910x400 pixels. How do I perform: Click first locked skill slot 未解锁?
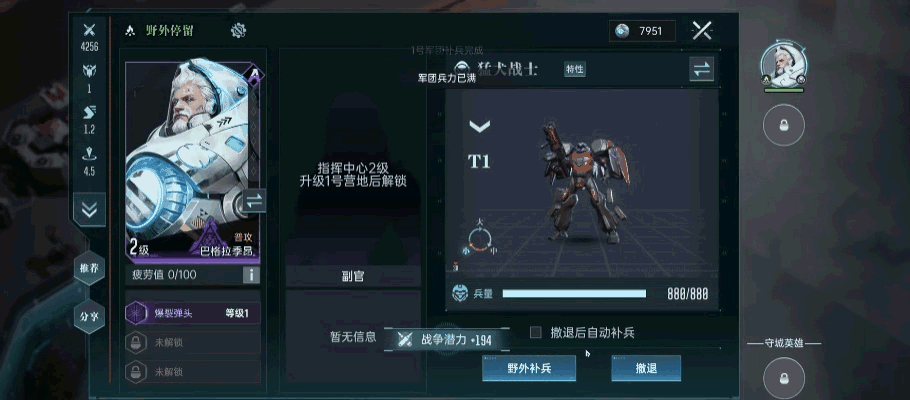(193, 343)
